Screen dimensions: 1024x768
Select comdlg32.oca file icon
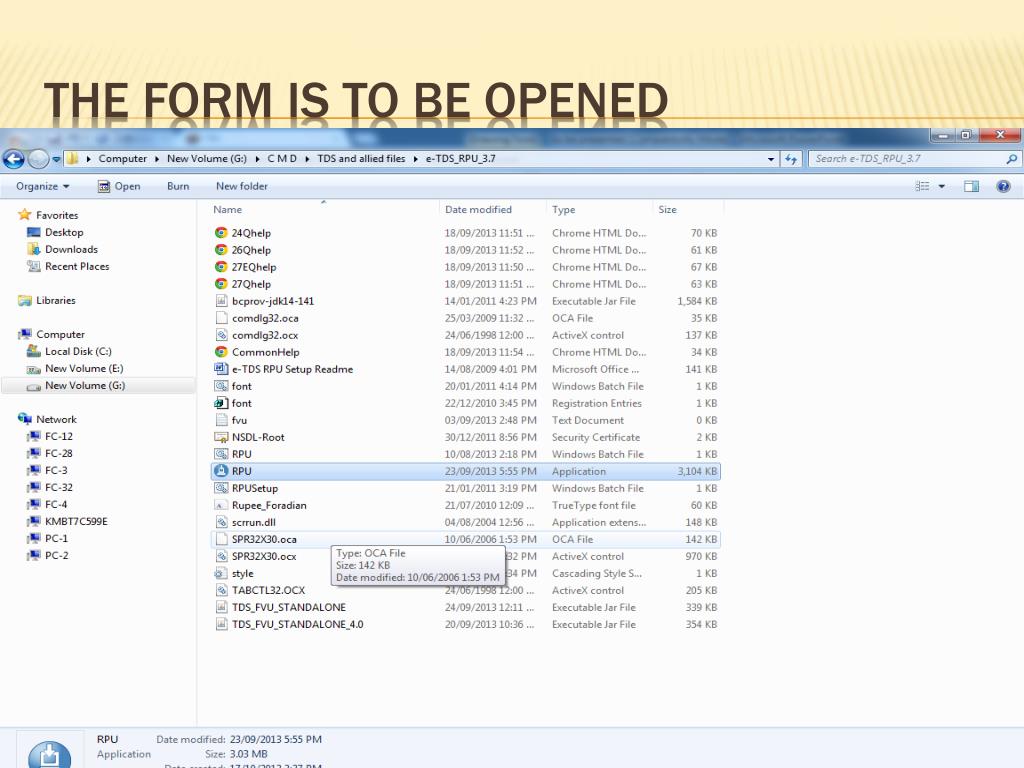pyautogui.click(x=221, y=317)
